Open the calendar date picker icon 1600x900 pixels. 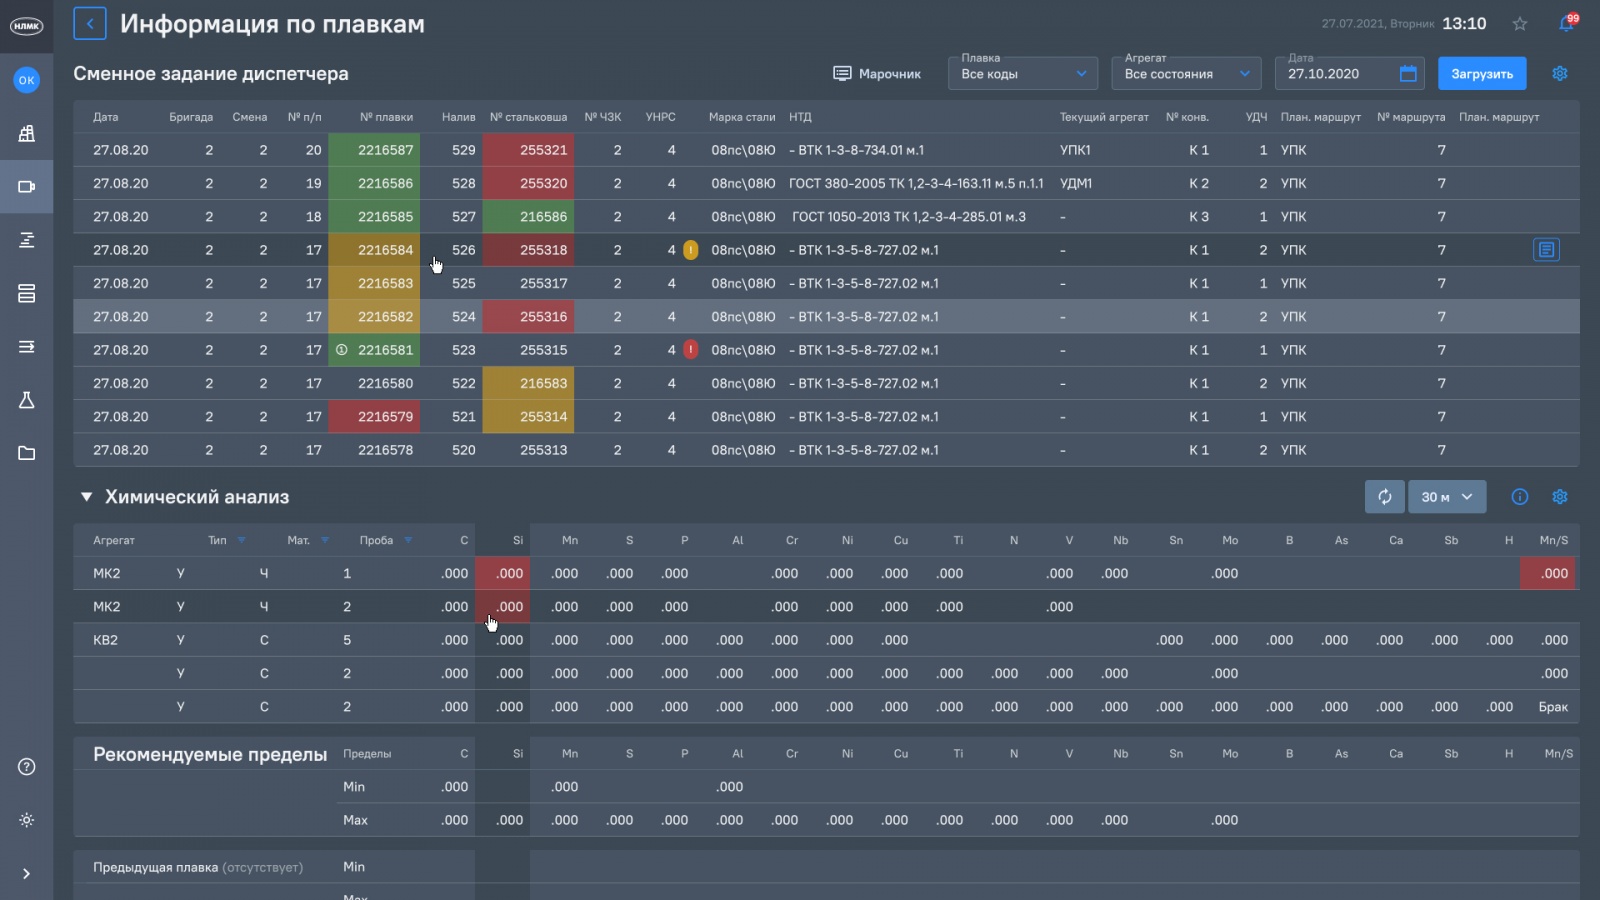[1408, 74]
